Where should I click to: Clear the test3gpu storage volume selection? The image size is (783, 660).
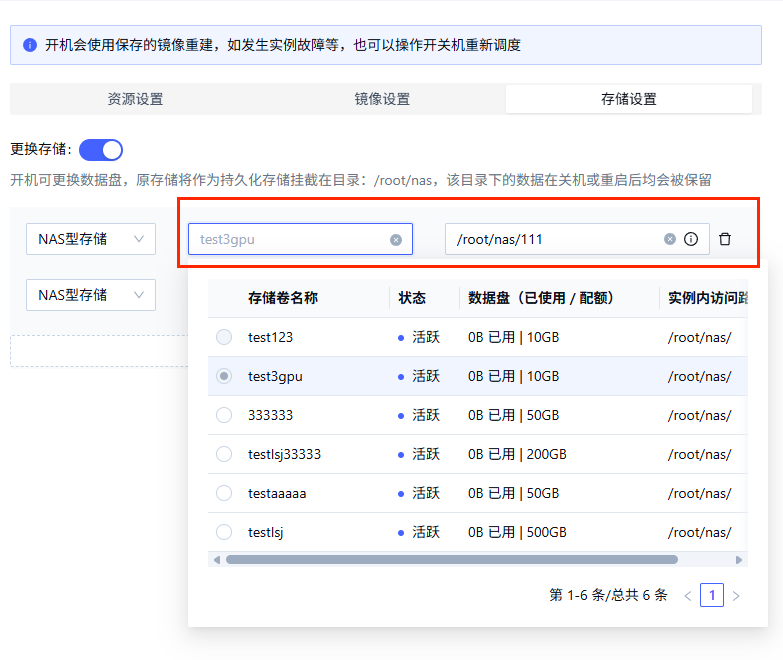pos(396,239)
